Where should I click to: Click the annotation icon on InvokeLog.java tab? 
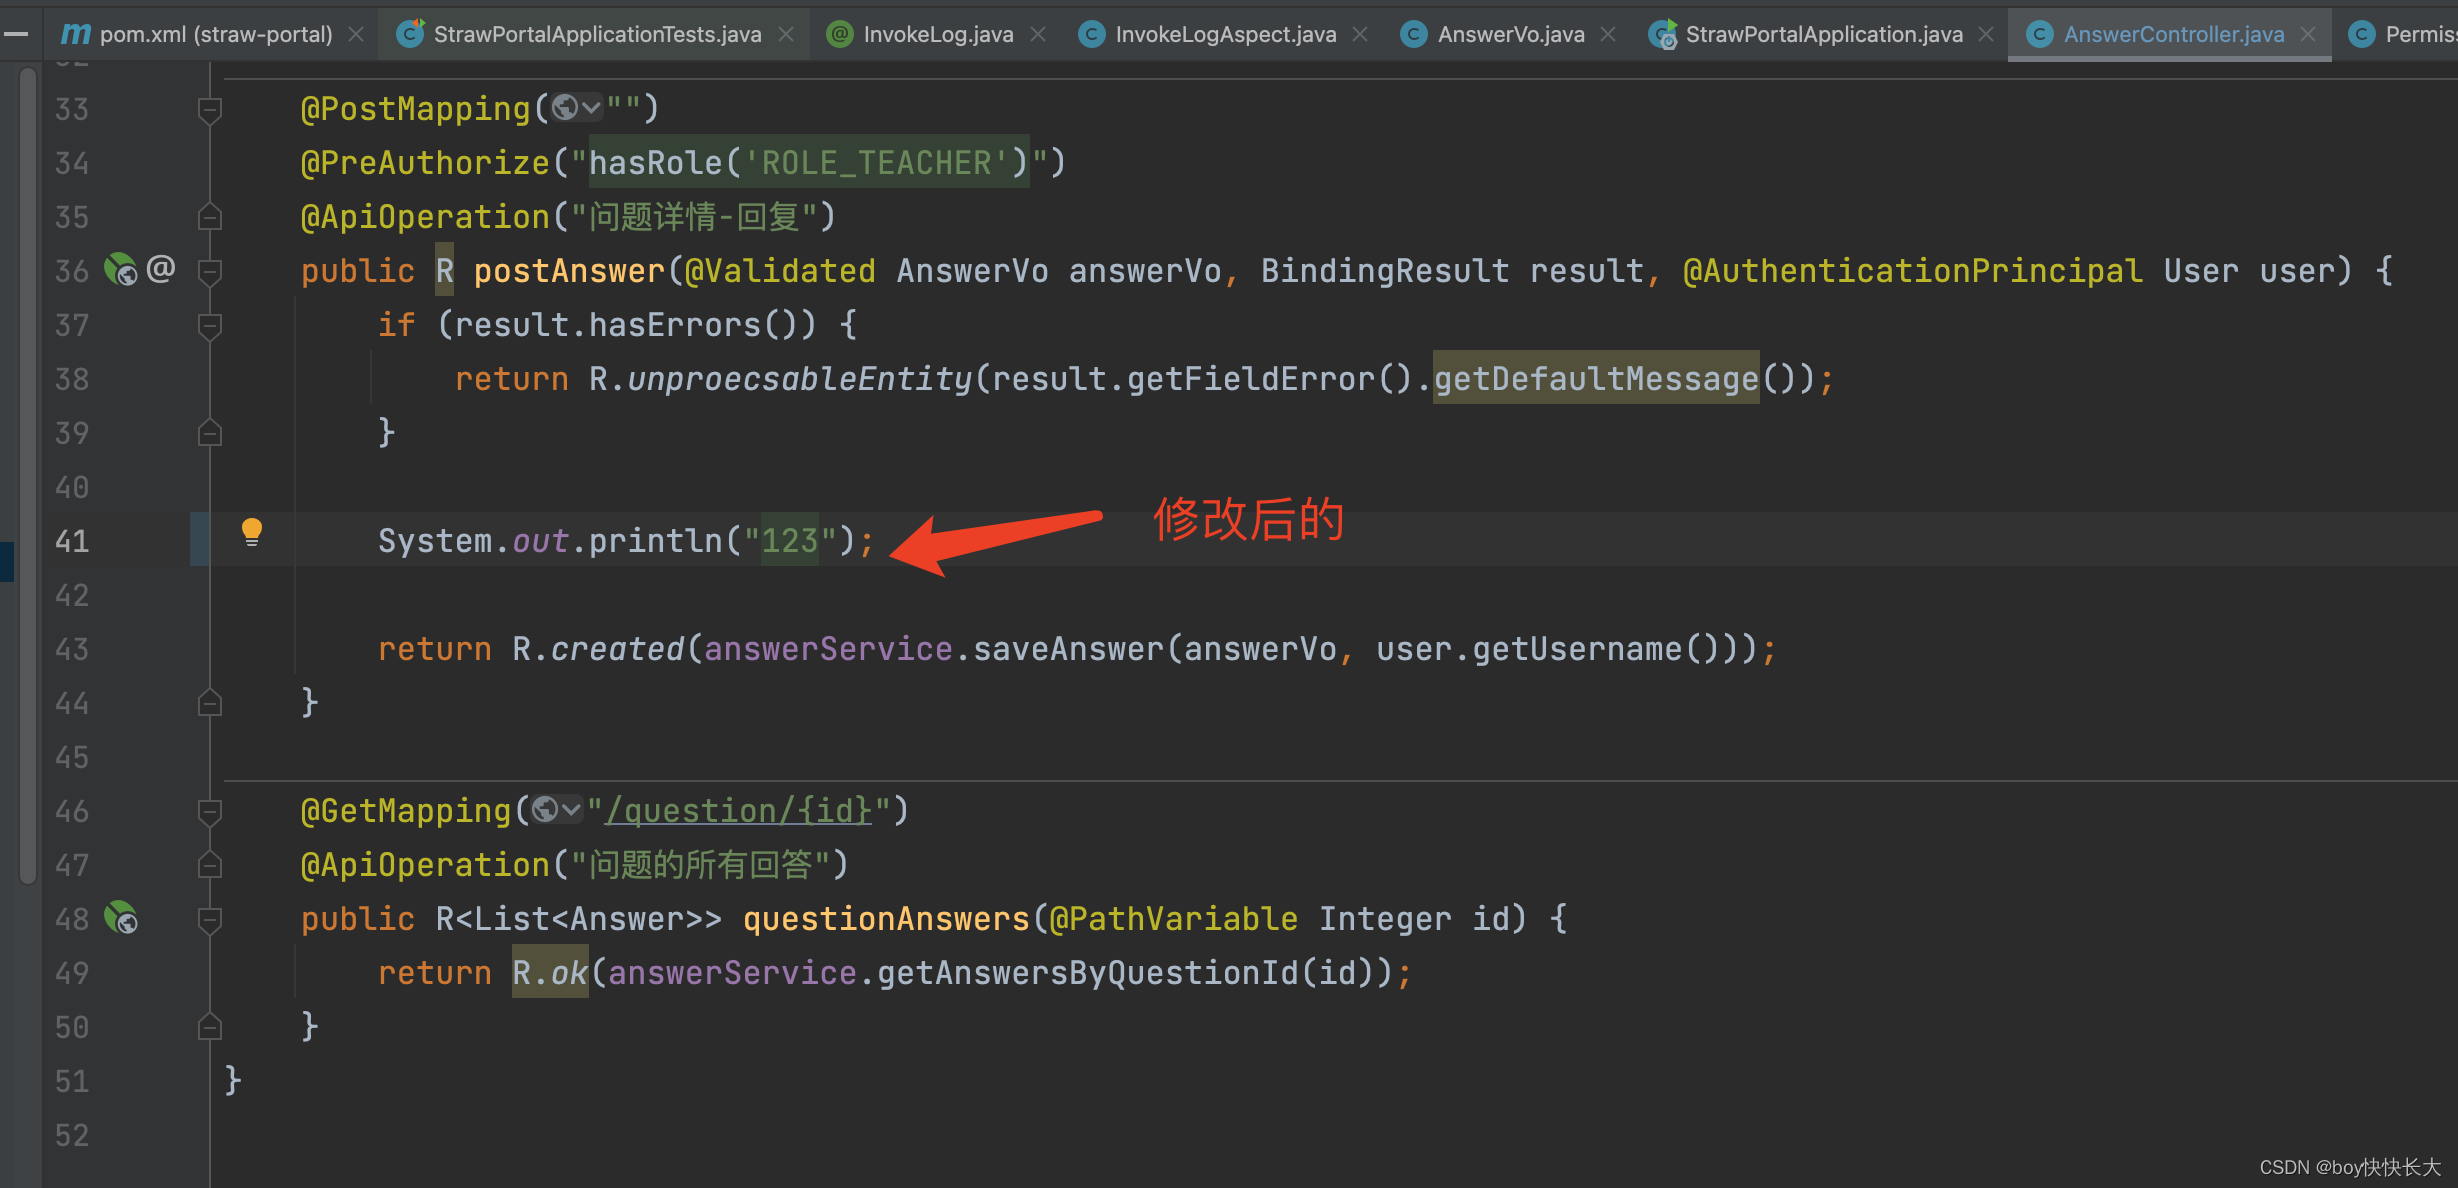click(x=841, y=34)
